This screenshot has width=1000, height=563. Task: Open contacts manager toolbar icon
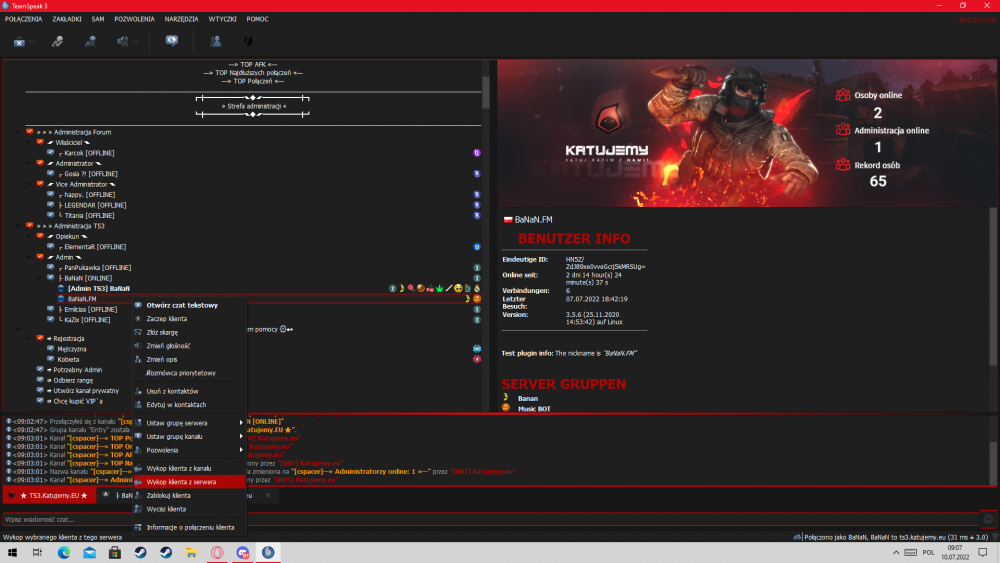[x=216, y=41]
